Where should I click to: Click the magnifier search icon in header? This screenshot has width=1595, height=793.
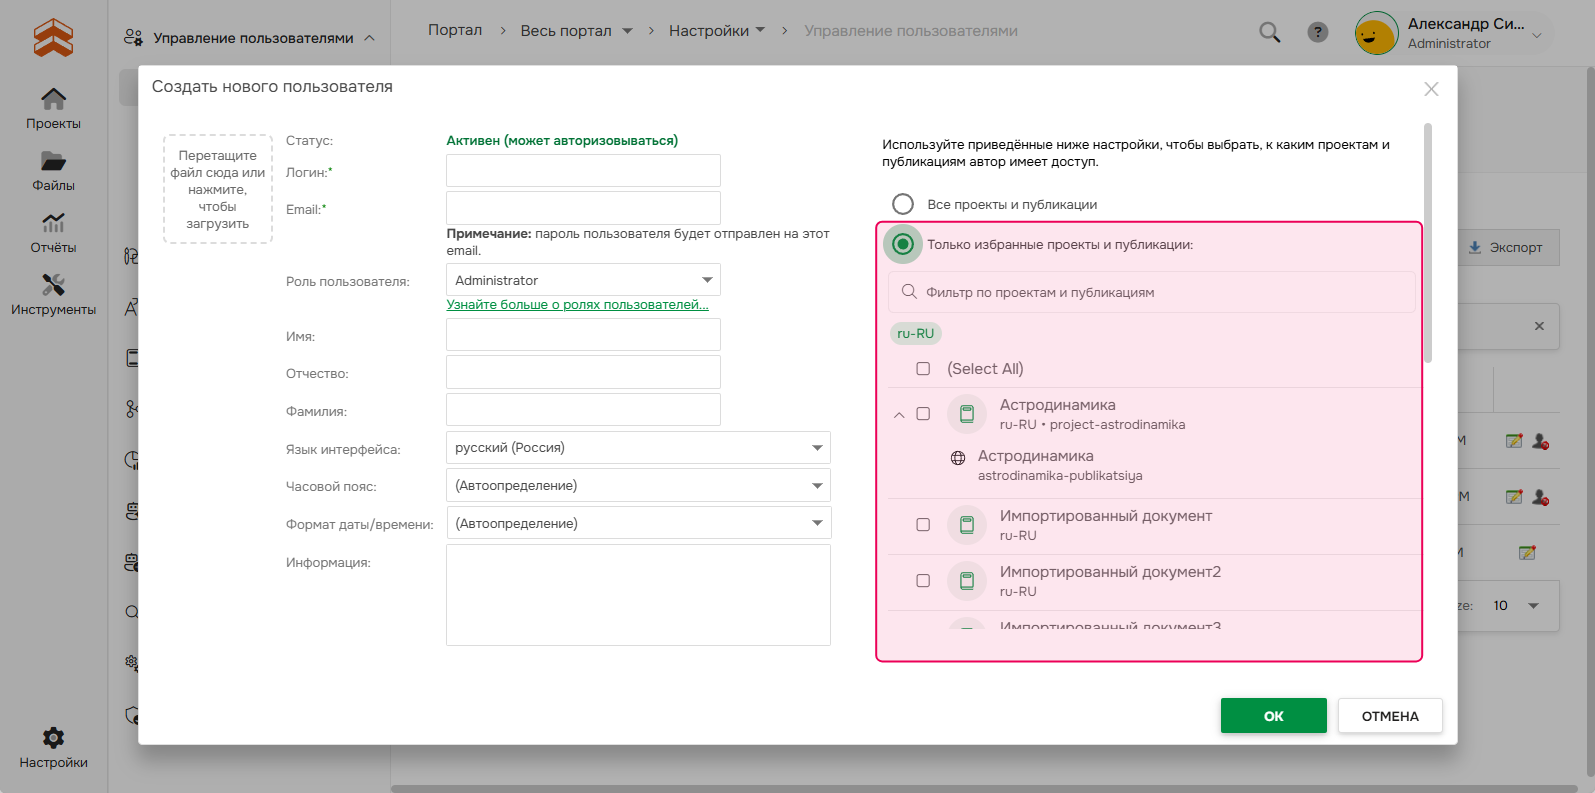(1269, 32)
